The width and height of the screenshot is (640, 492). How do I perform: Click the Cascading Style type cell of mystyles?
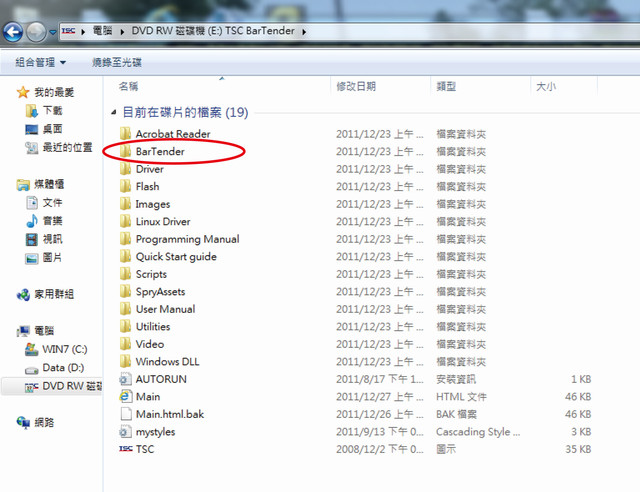click(478, 432)
